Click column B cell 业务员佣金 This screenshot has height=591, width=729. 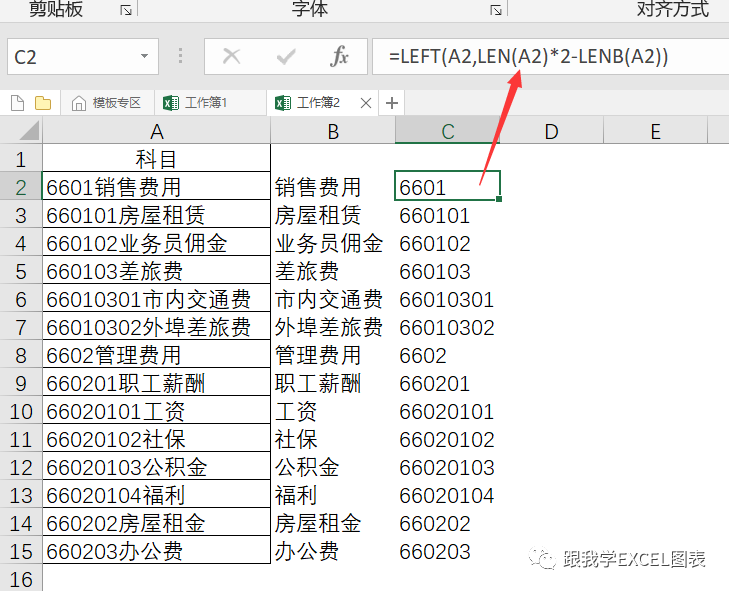tap(333, 242)
